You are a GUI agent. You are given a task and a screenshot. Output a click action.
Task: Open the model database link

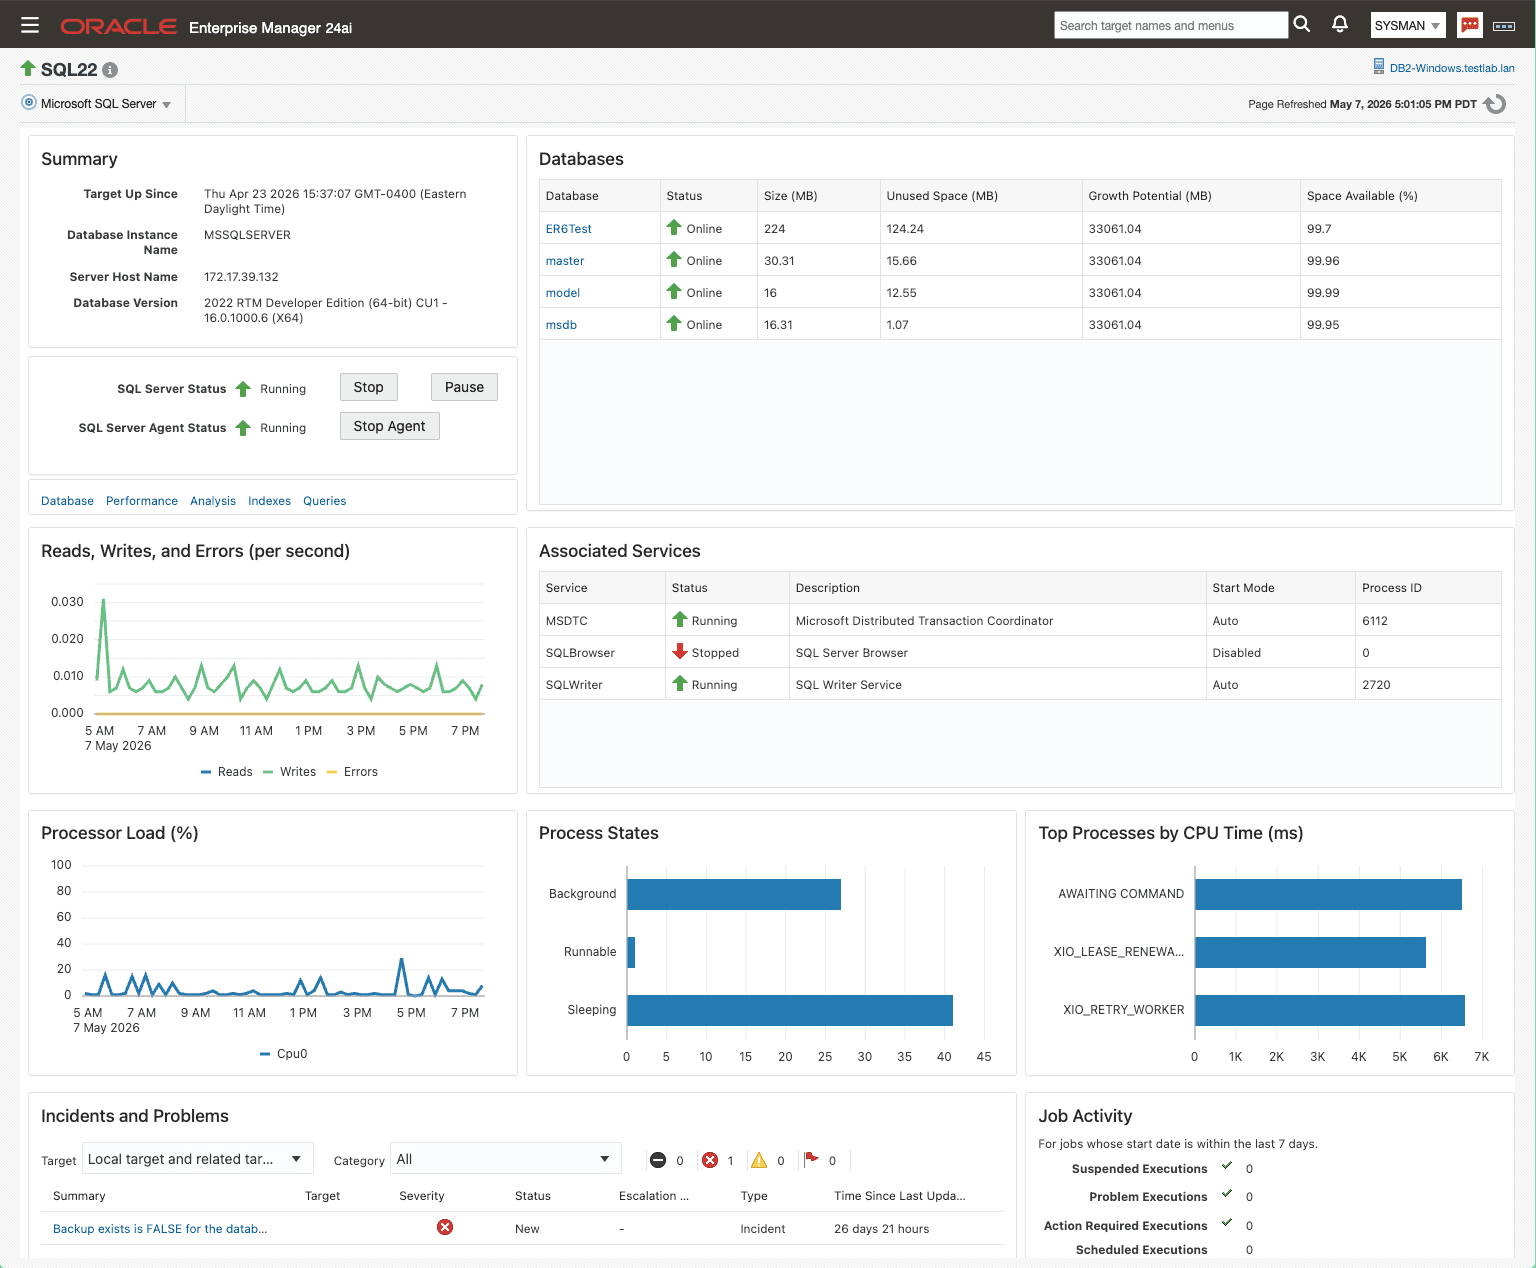(563, 293)
